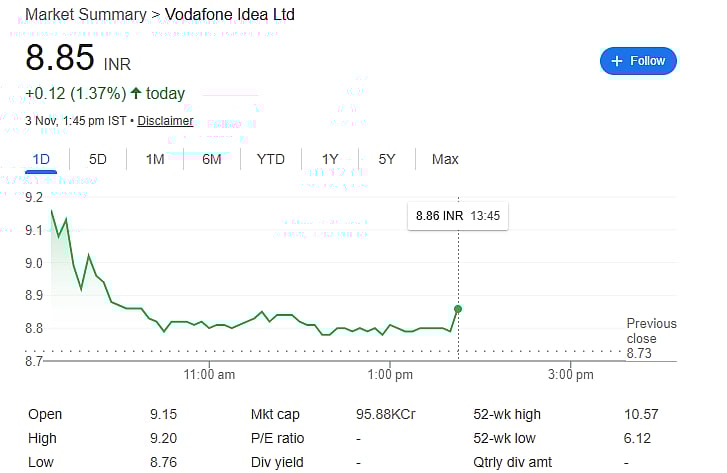Viewport: 727px width, 473px height.
Task: Select the 1D time range tab
Action: [41, 159]
